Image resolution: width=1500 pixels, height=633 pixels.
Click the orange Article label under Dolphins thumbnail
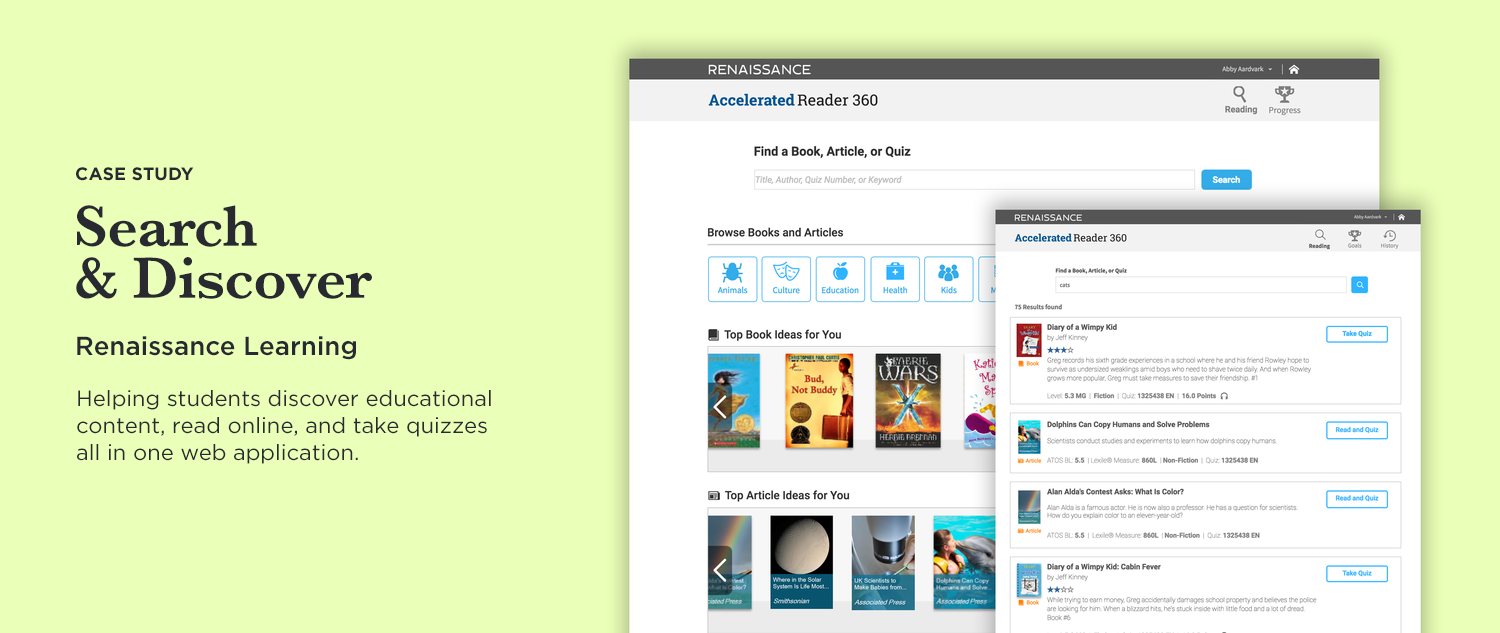[1029, 461]
